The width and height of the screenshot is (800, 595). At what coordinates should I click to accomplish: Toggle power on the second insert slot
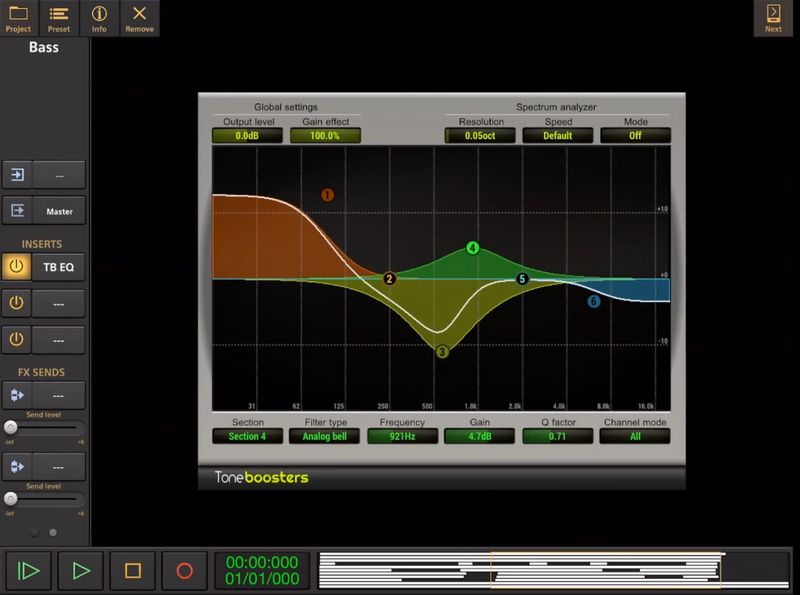(17, 303)
